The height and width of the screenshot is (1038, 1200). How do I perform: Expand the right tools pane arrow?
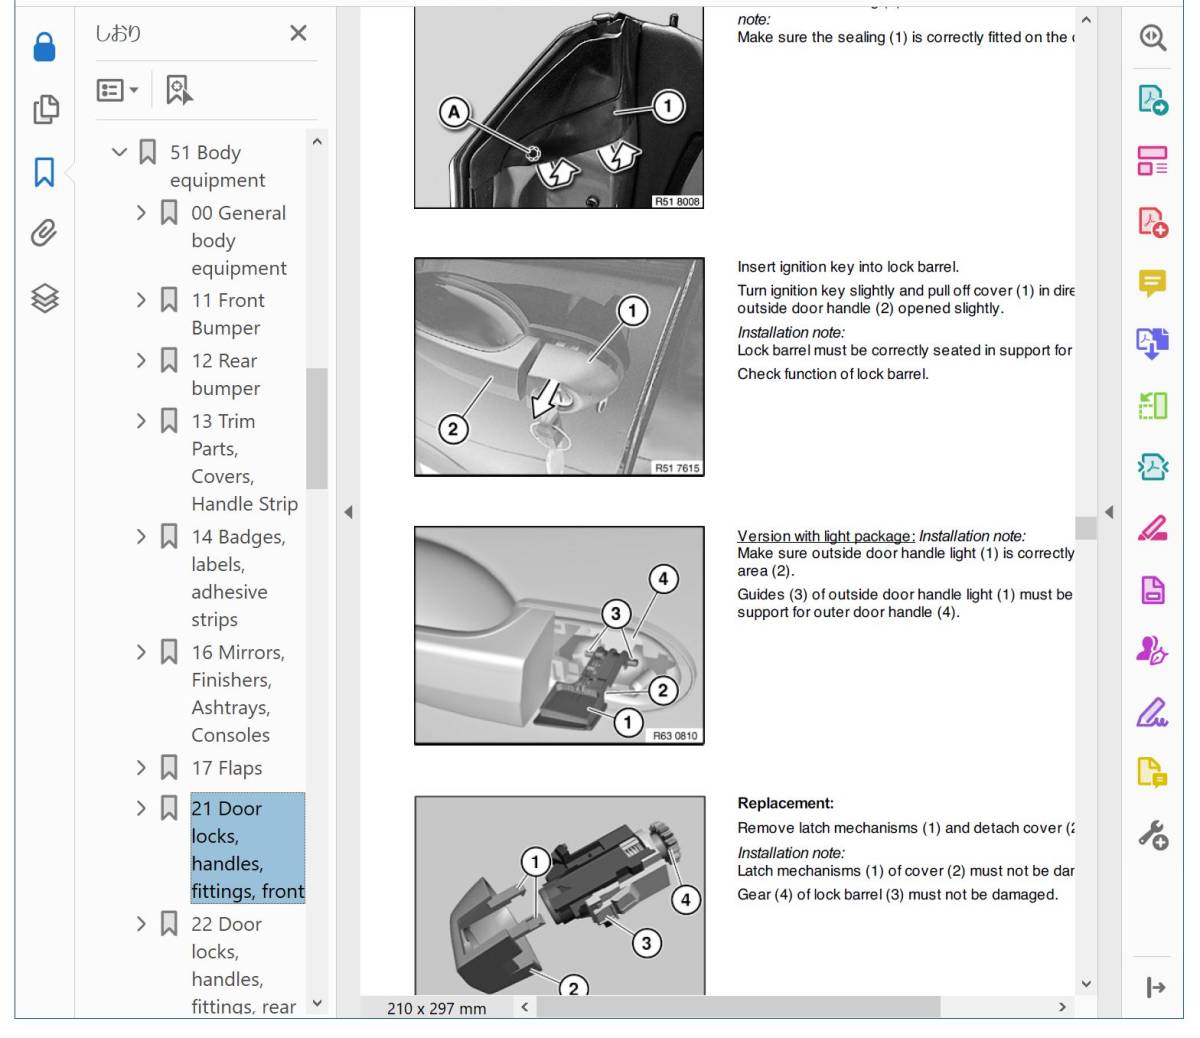pos(1156,988)
